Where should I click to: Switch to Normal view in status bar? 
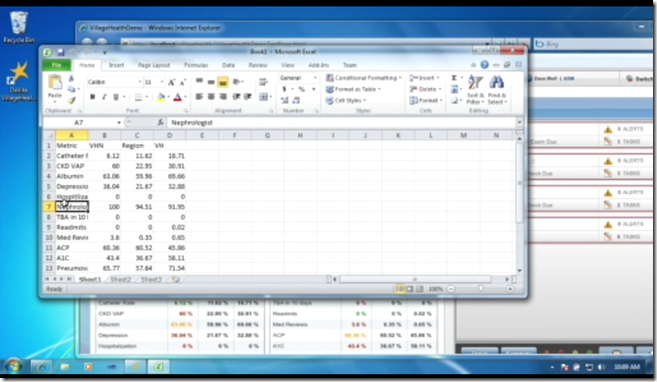[400, 289]
